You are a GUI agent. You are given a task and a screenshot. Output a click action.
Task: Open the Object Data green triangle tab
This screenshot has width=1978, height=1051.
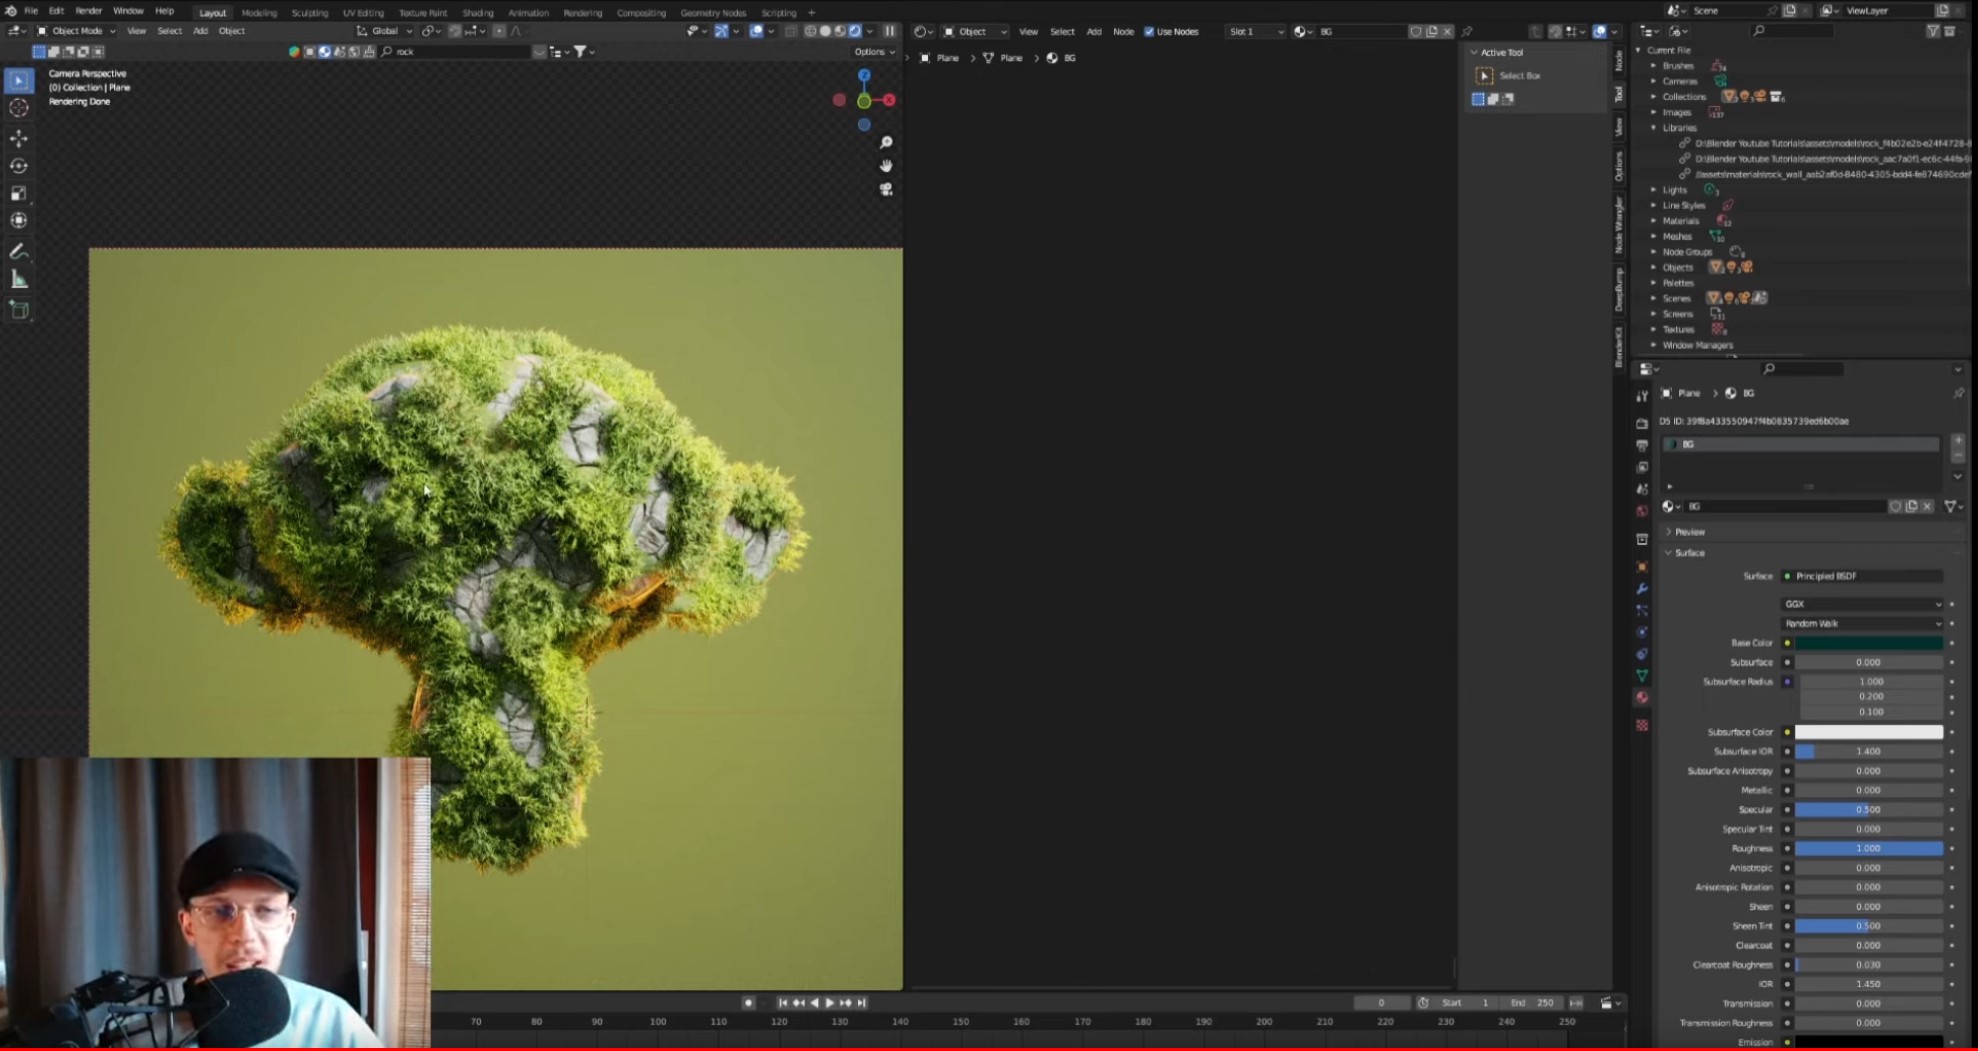point(1642,676)
